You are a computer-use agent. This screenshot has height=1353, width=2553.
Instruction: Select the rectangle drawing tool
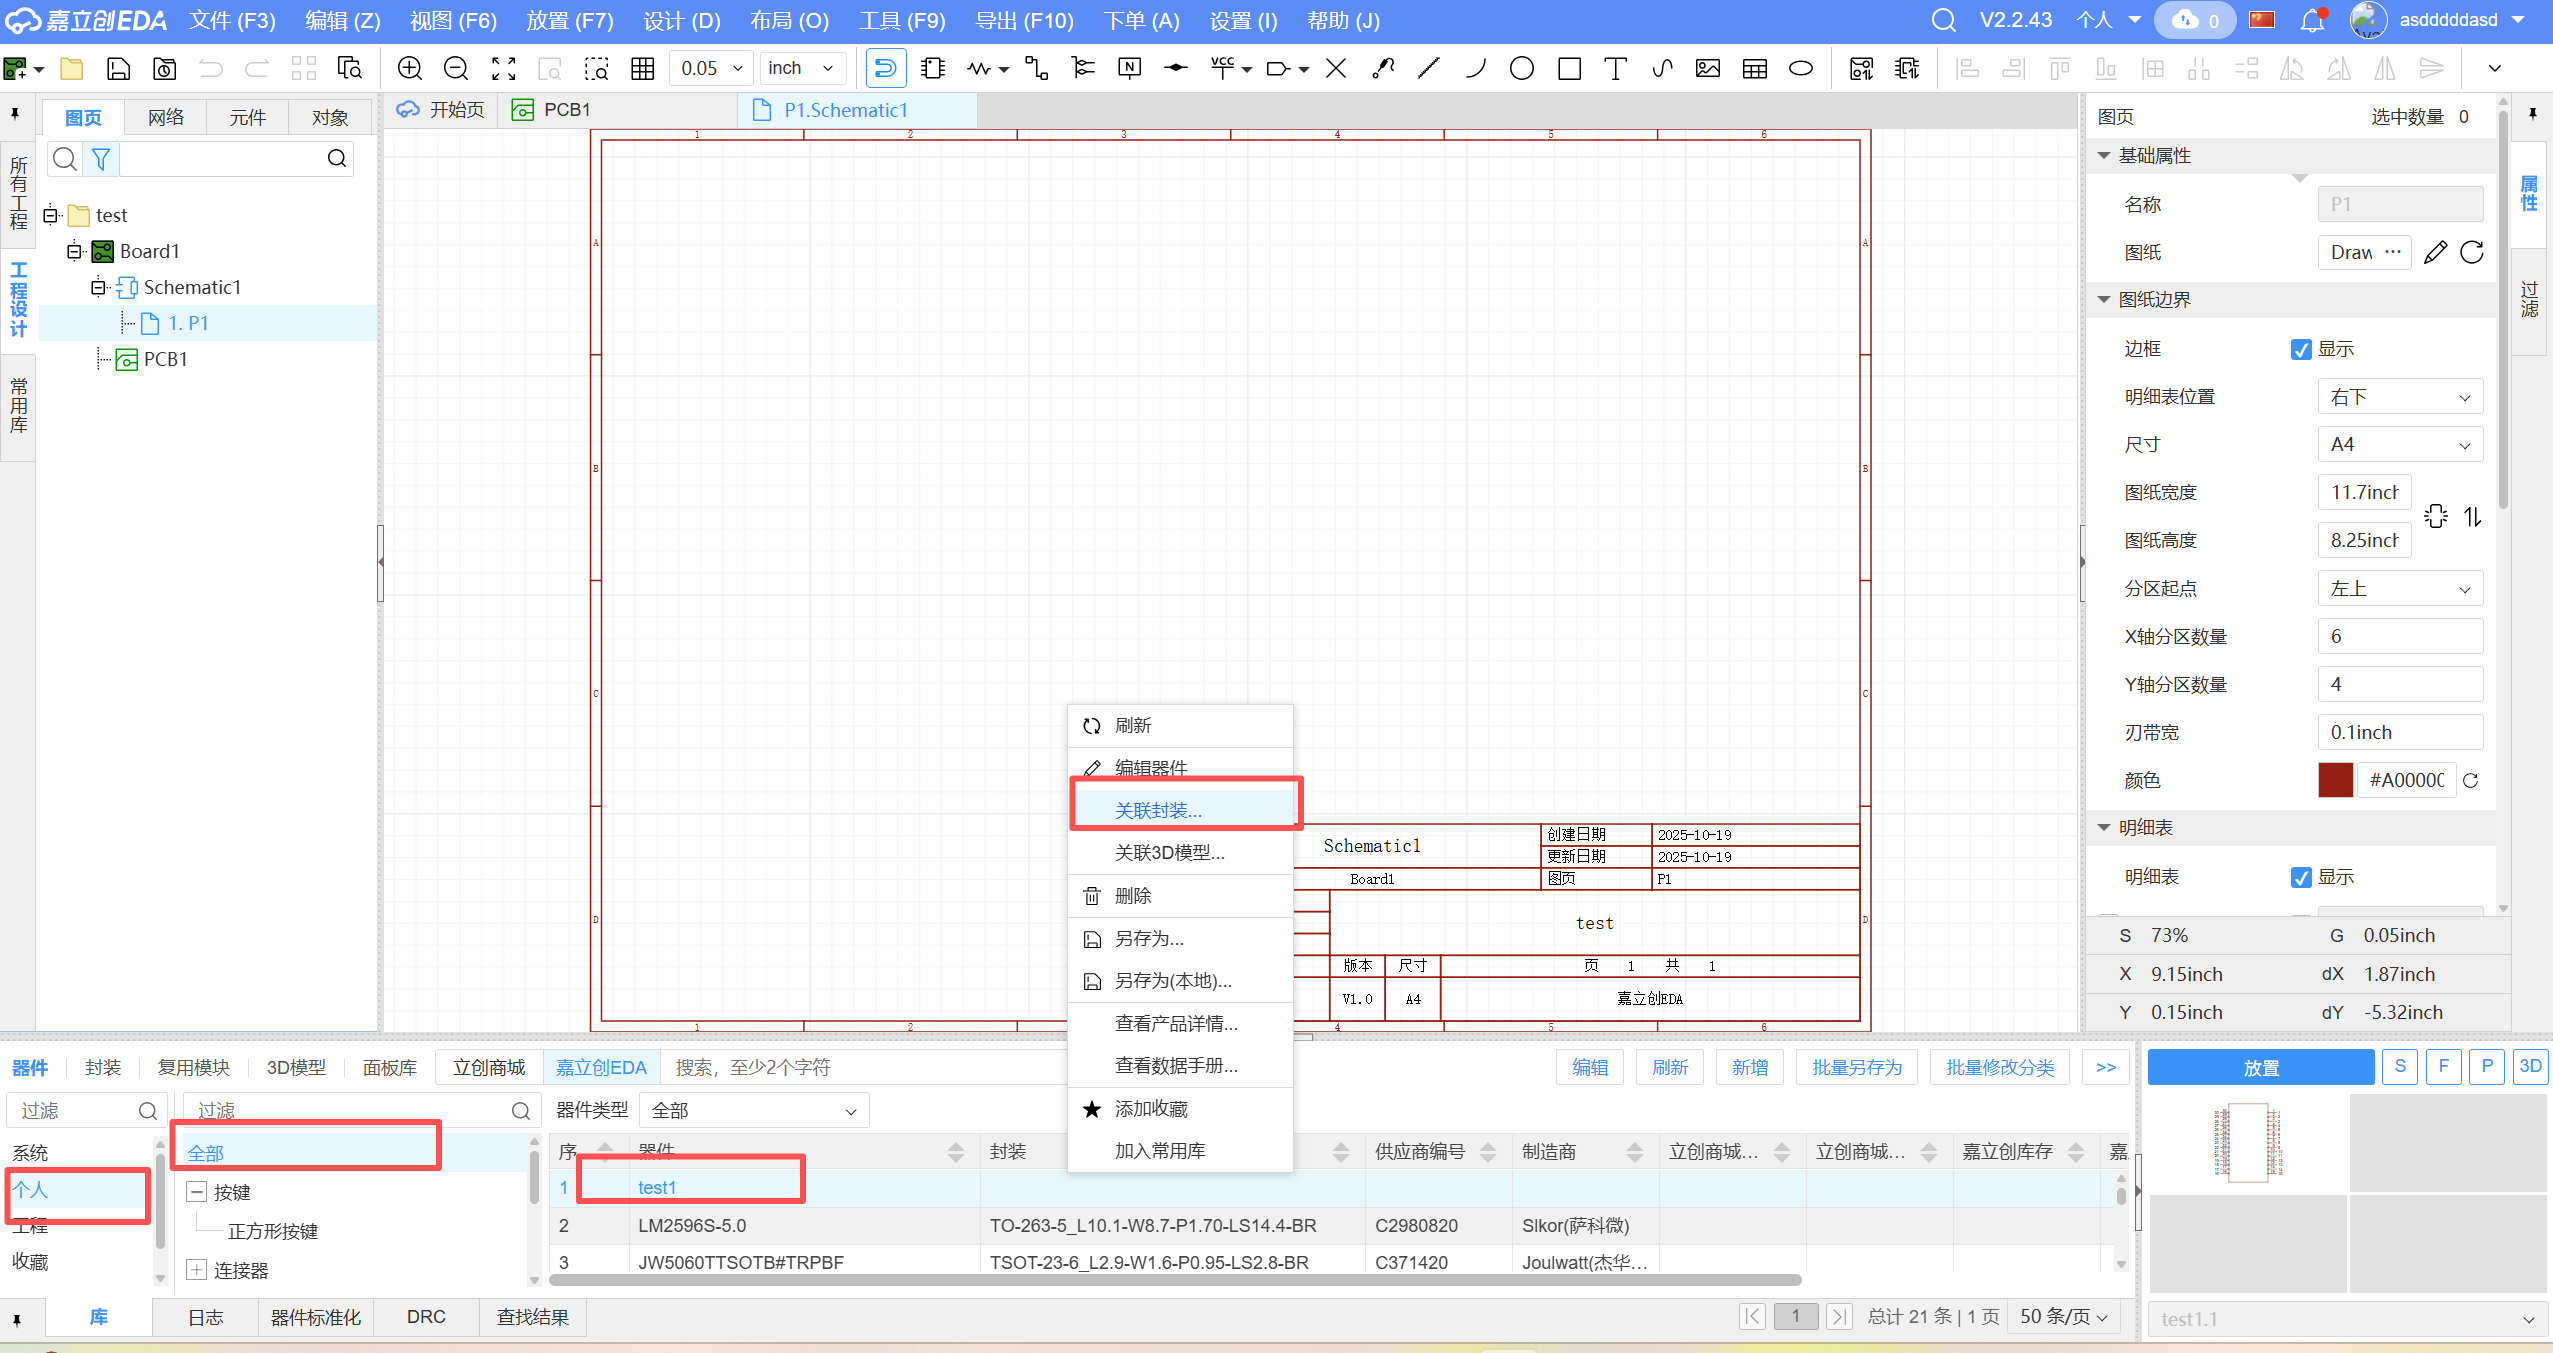coord(1568,68)
